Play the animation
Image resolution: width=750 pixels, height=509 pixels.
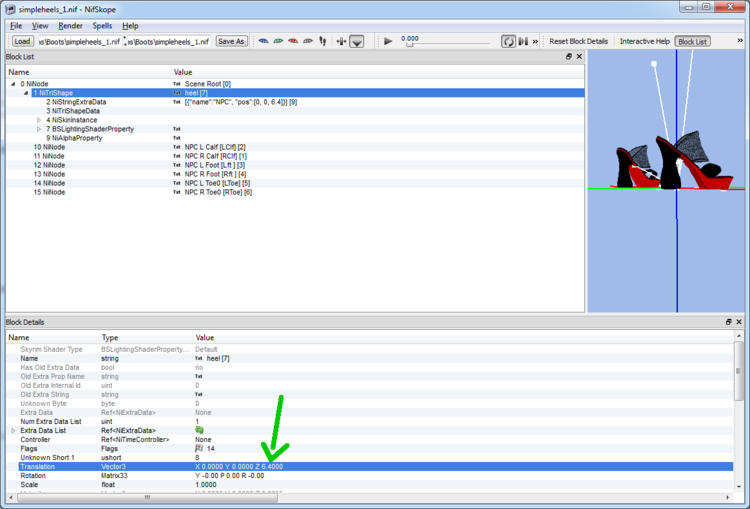pyautogui.click(x=388, y=42)
